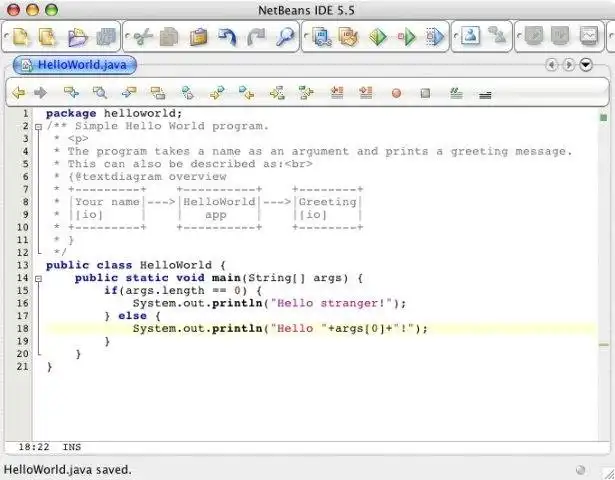Image resolution: width=615 pixels, height=480 pixels.
Task: Click the Debug Main Project green arrow icon
Action: (x=407, y=37)
